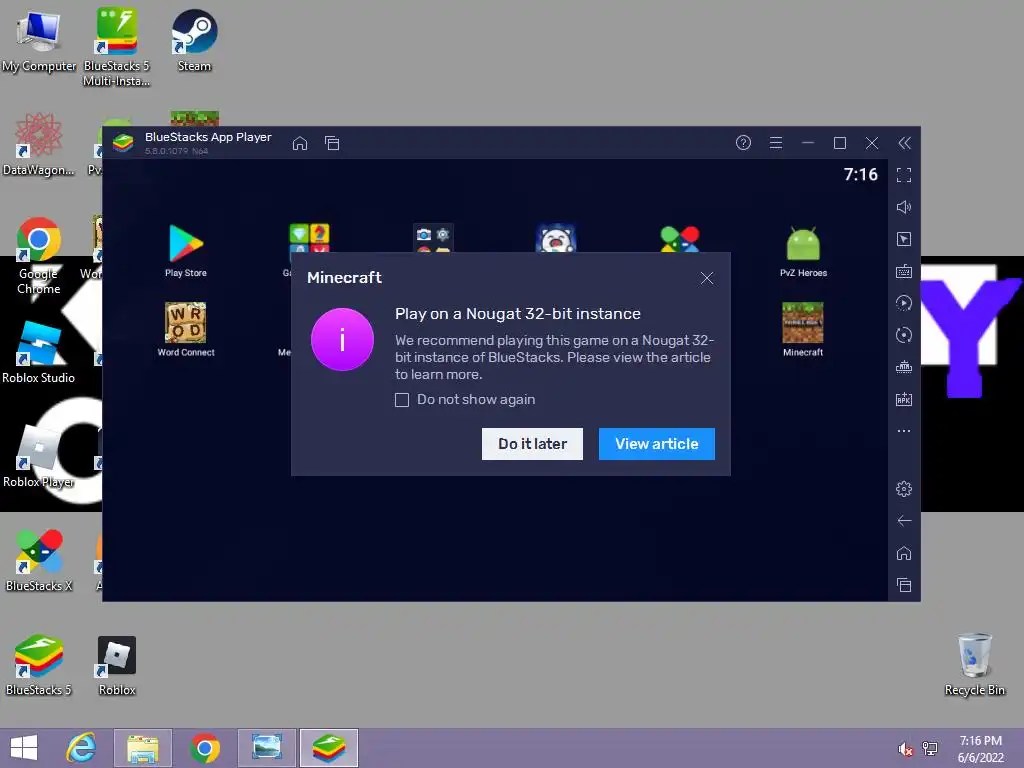The width and height of the screenshot is (1024, 768).
Task: Open DataWagon desktop shortcut
Action: pyautogui.click(x=39, y=144)
